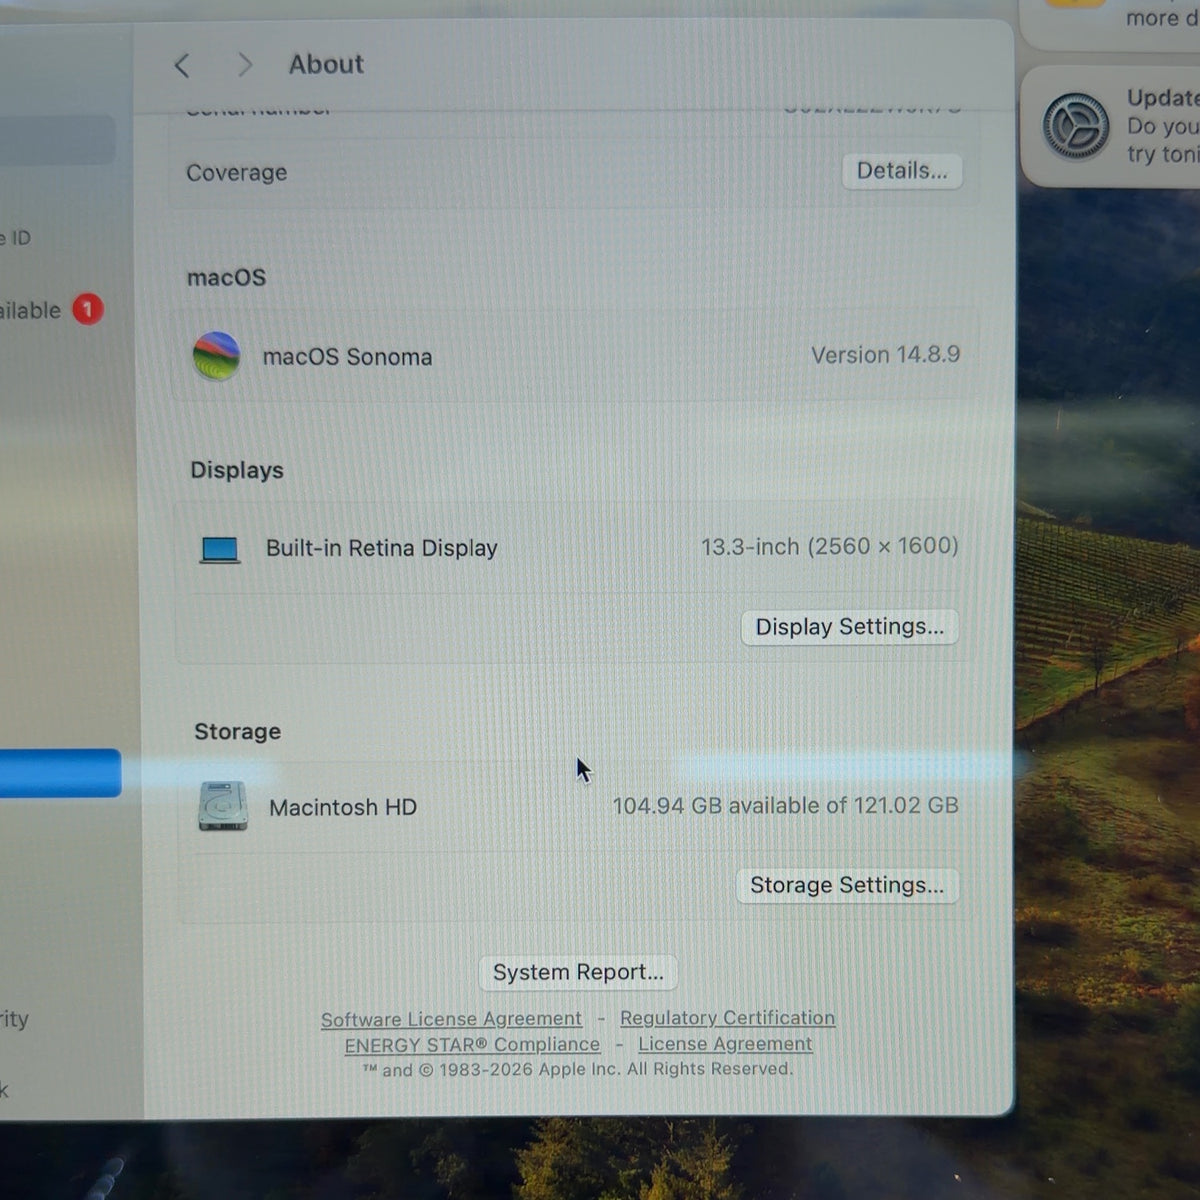Click the Apple copyright notice text
Image resolution: width=1200 pixels, height=1200 pixels.
click(577, 1069)
